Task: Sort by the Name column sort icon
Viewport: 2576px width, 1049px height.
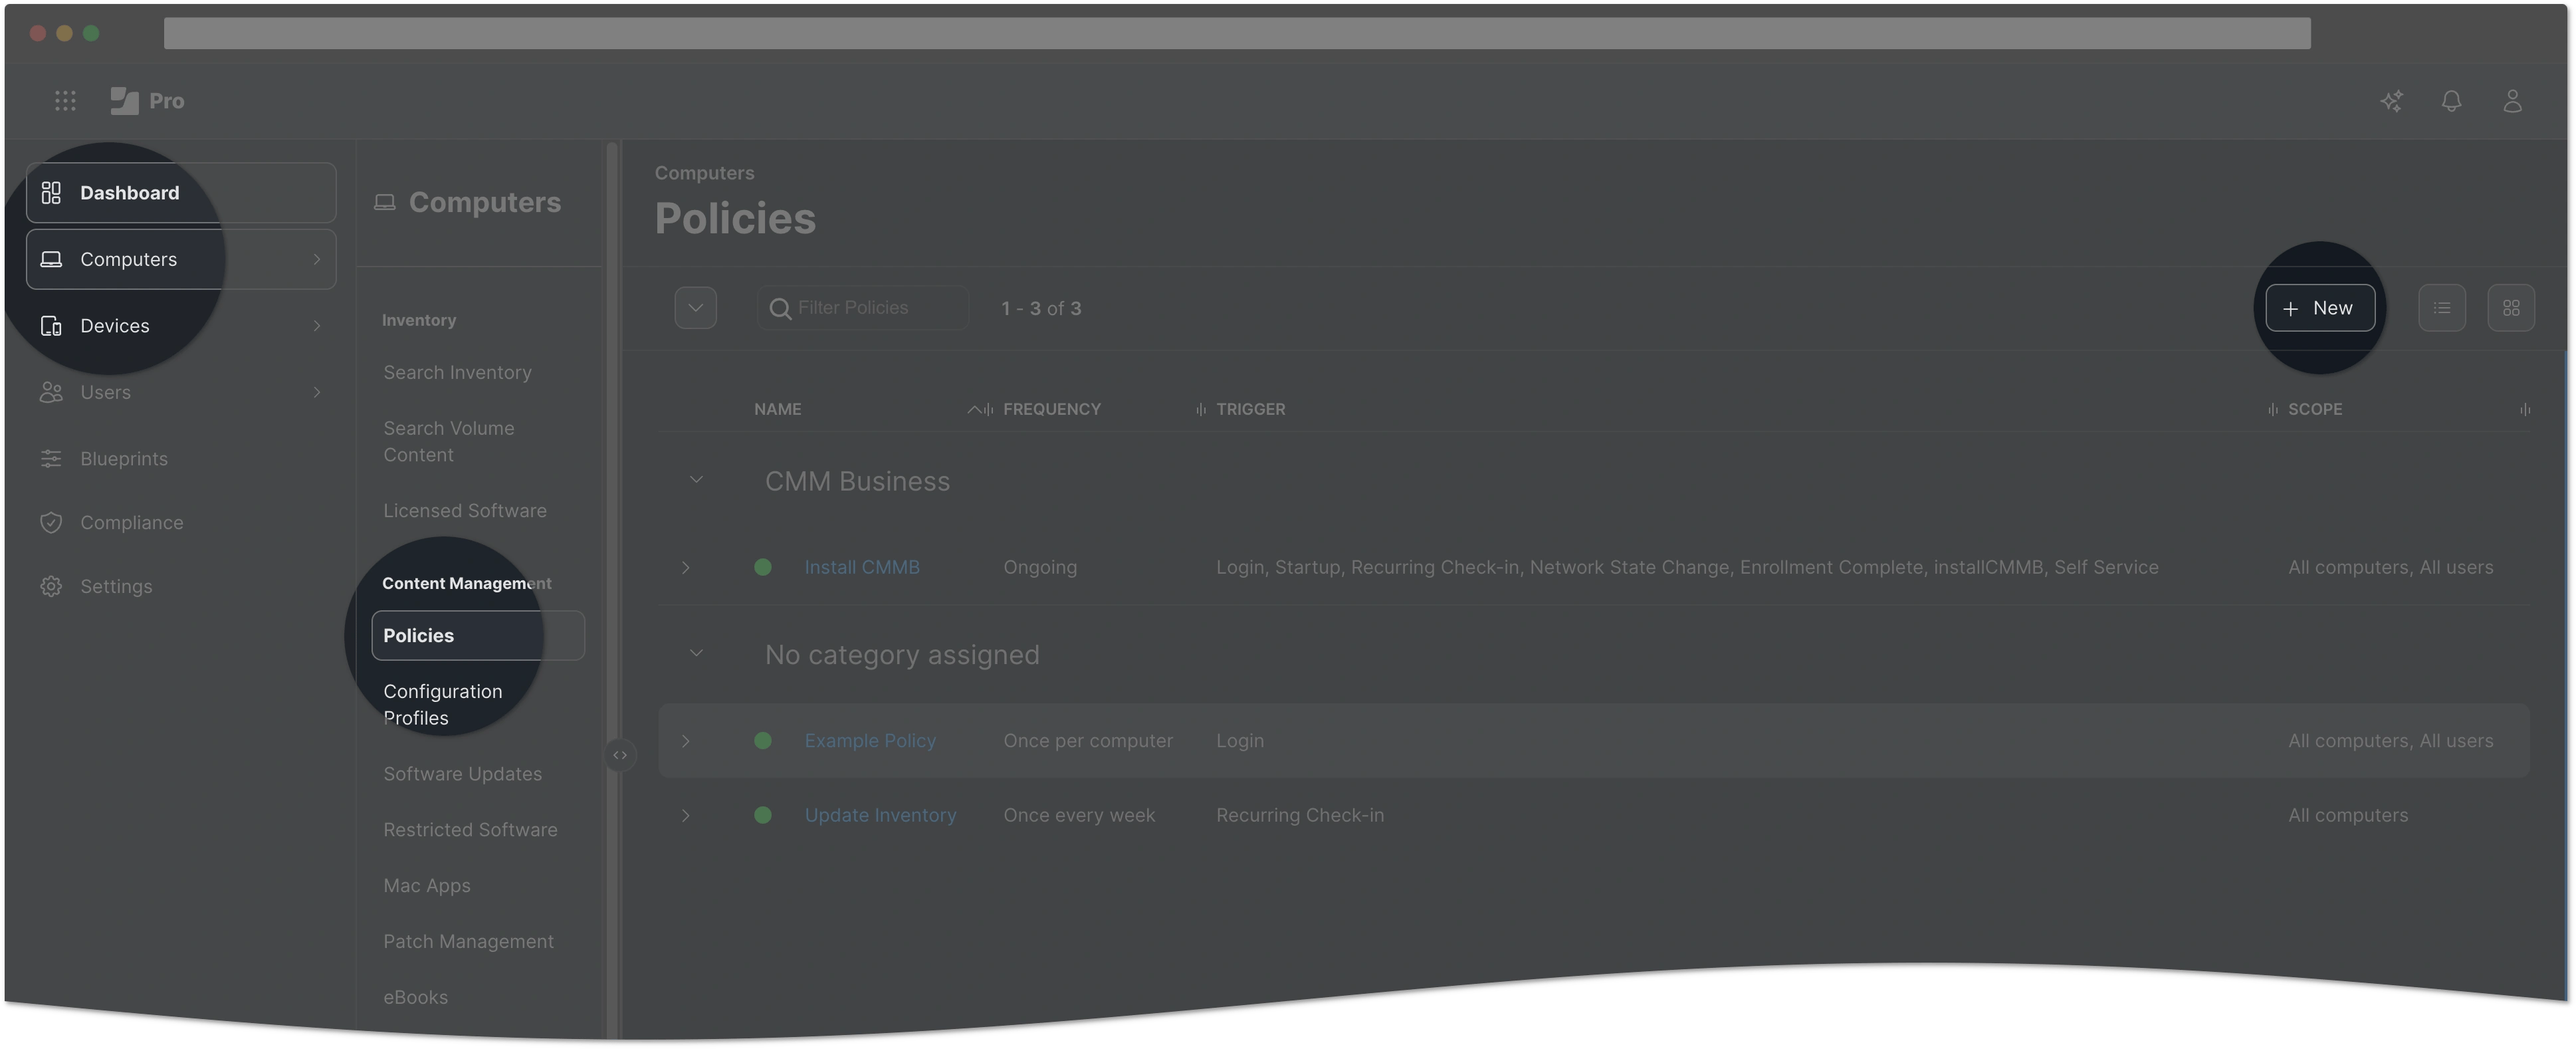Action: (x=974, y=409)
